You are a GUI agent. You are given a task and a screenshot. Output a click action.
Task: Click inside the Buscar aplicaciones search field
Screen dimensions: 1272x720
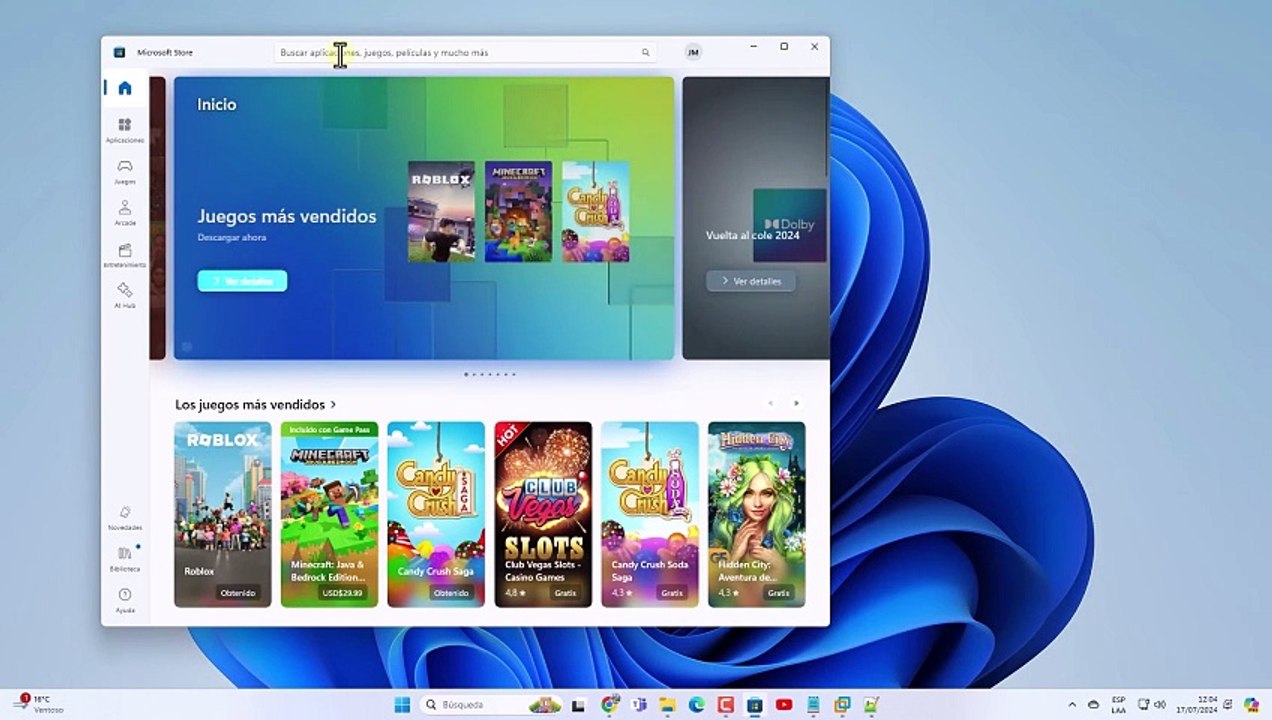click(465, 52)
